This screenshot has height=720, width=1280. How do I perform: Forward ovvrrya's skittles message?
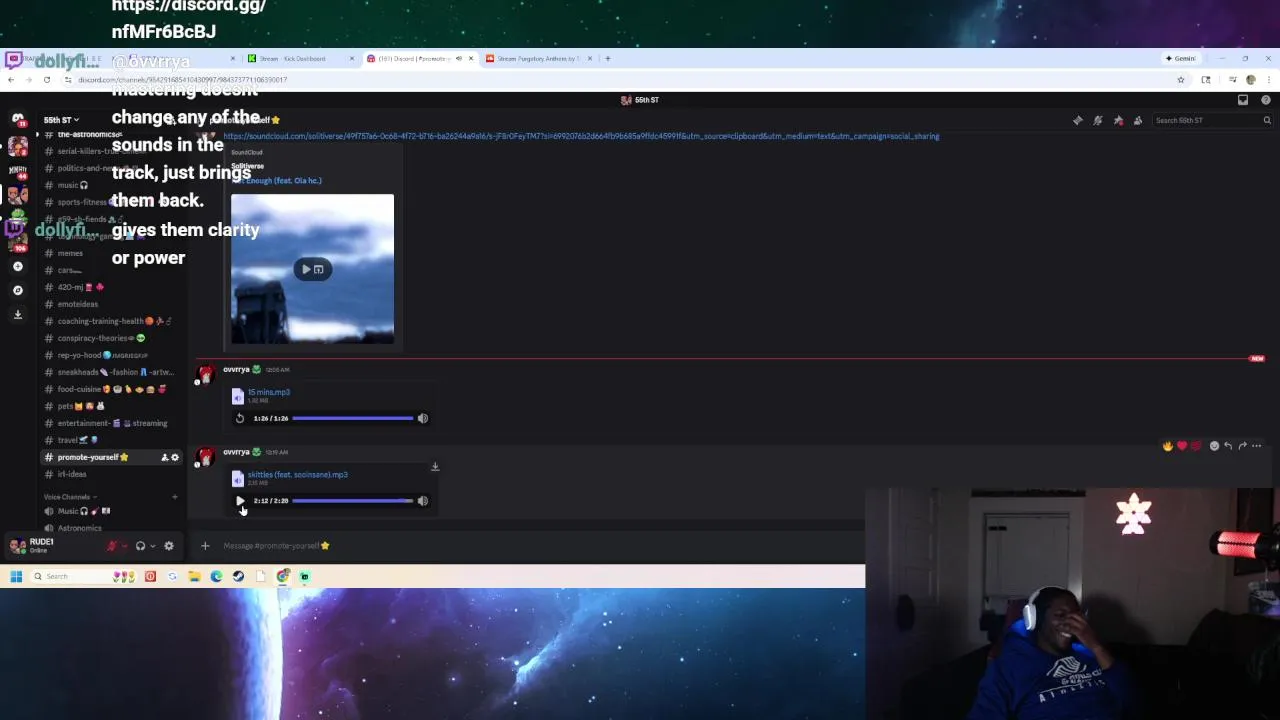pos(1242,446)
